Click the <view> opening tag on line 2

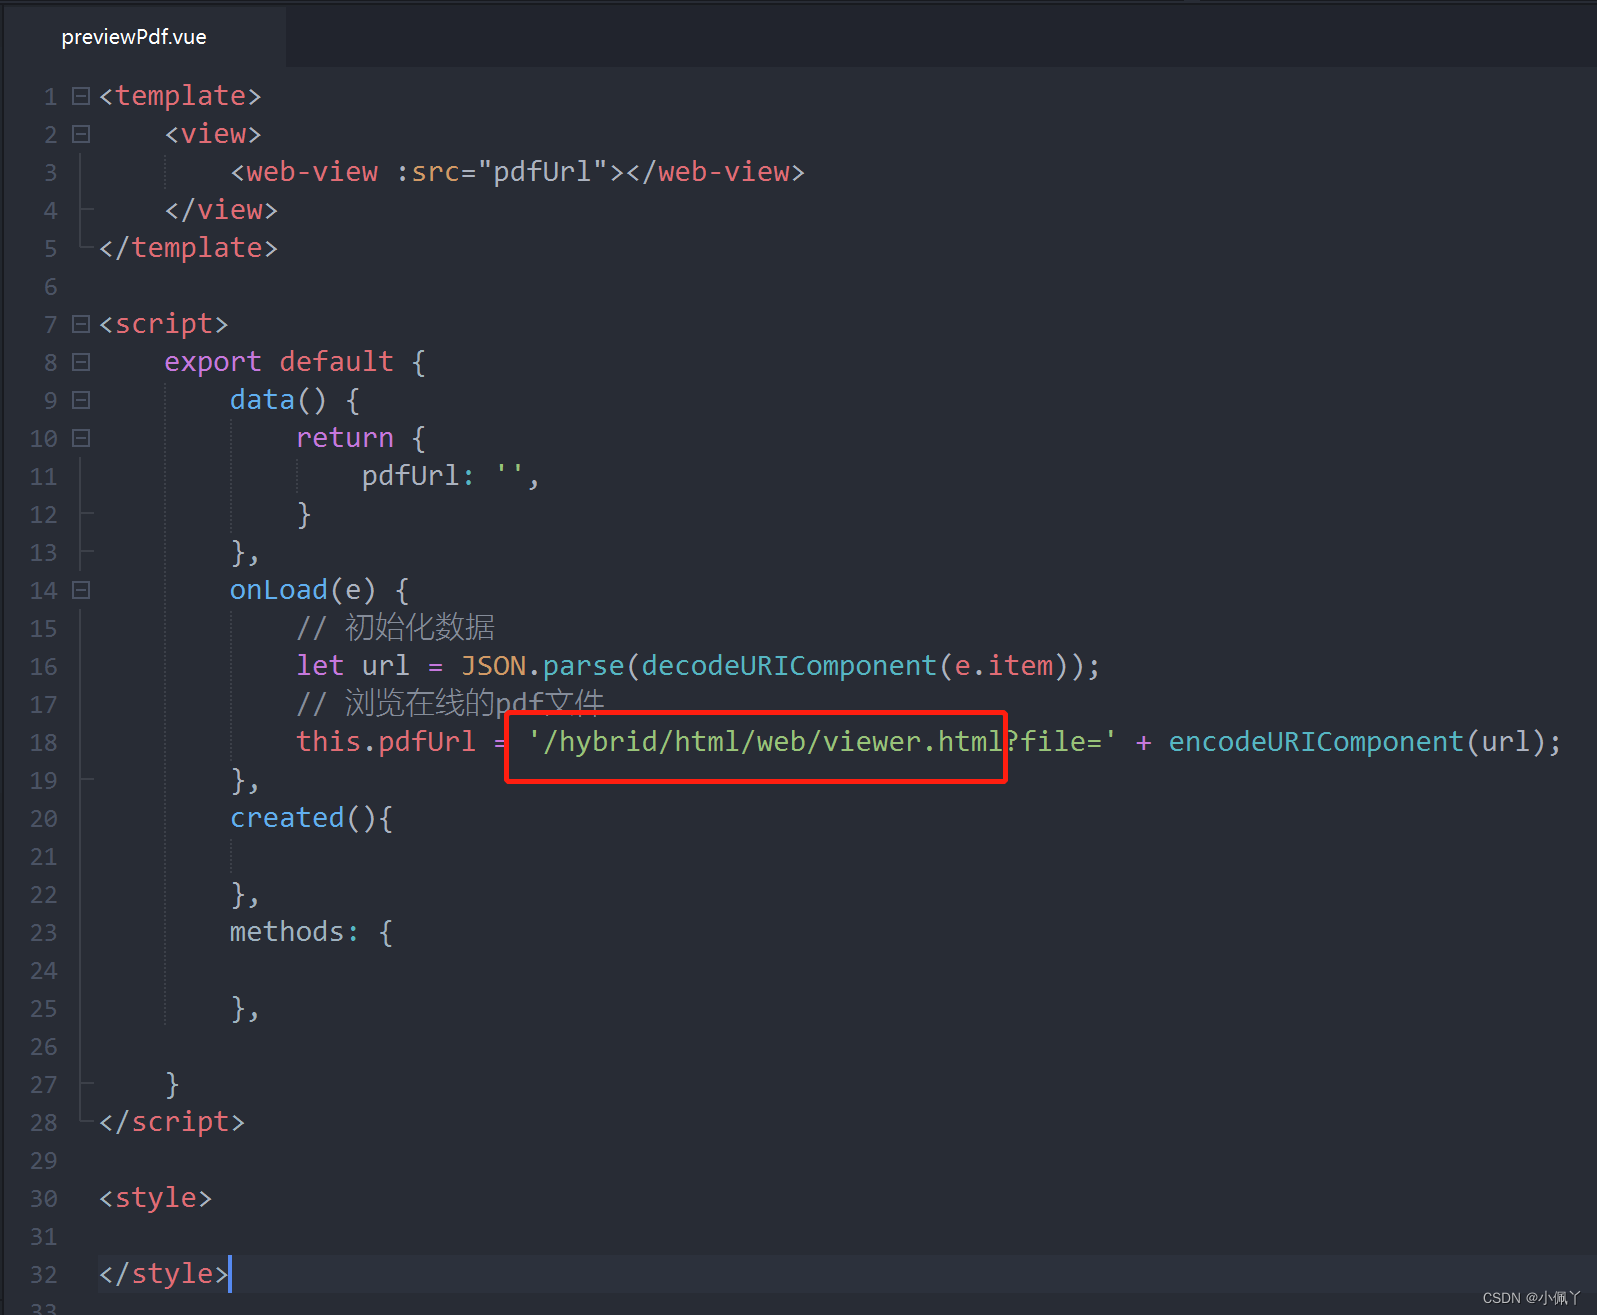coord(213,134)
